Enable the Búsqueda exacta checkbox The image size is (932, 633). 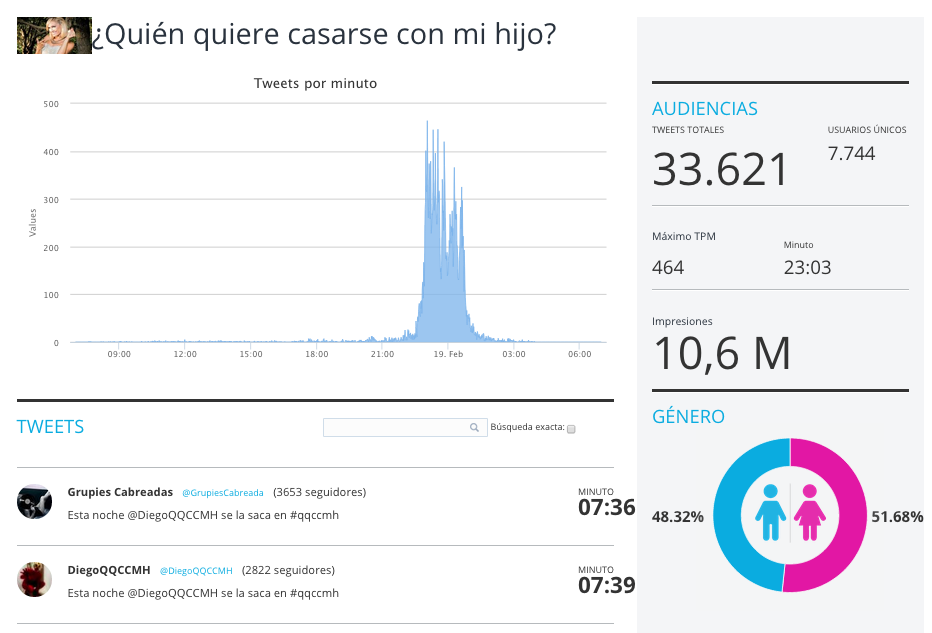click(x=571, y=429)
